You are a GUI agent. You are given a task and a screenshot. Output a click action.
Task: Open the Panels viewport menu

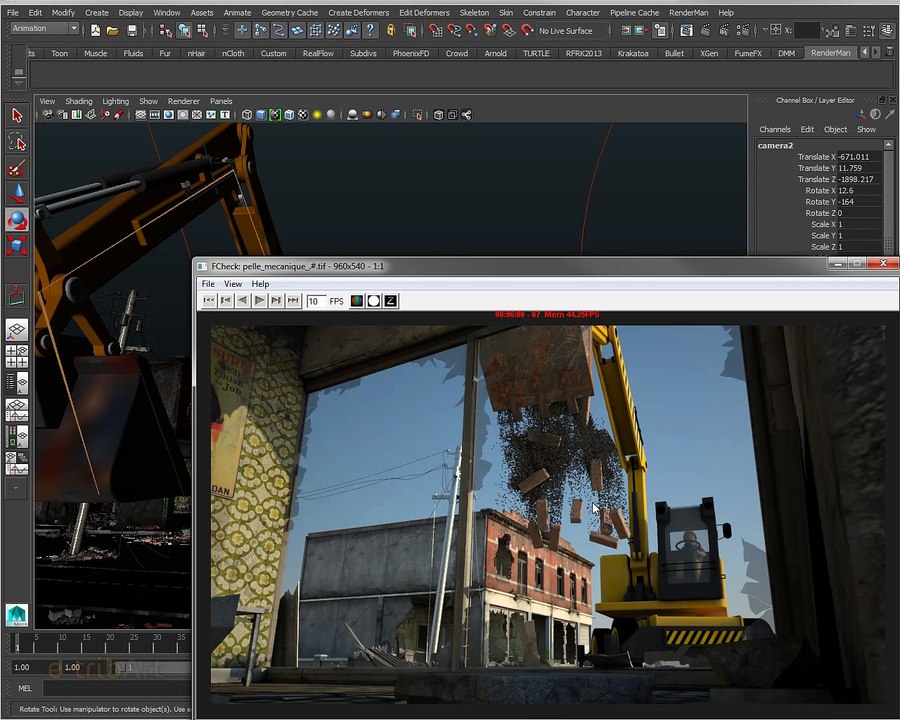pos(221,101)
